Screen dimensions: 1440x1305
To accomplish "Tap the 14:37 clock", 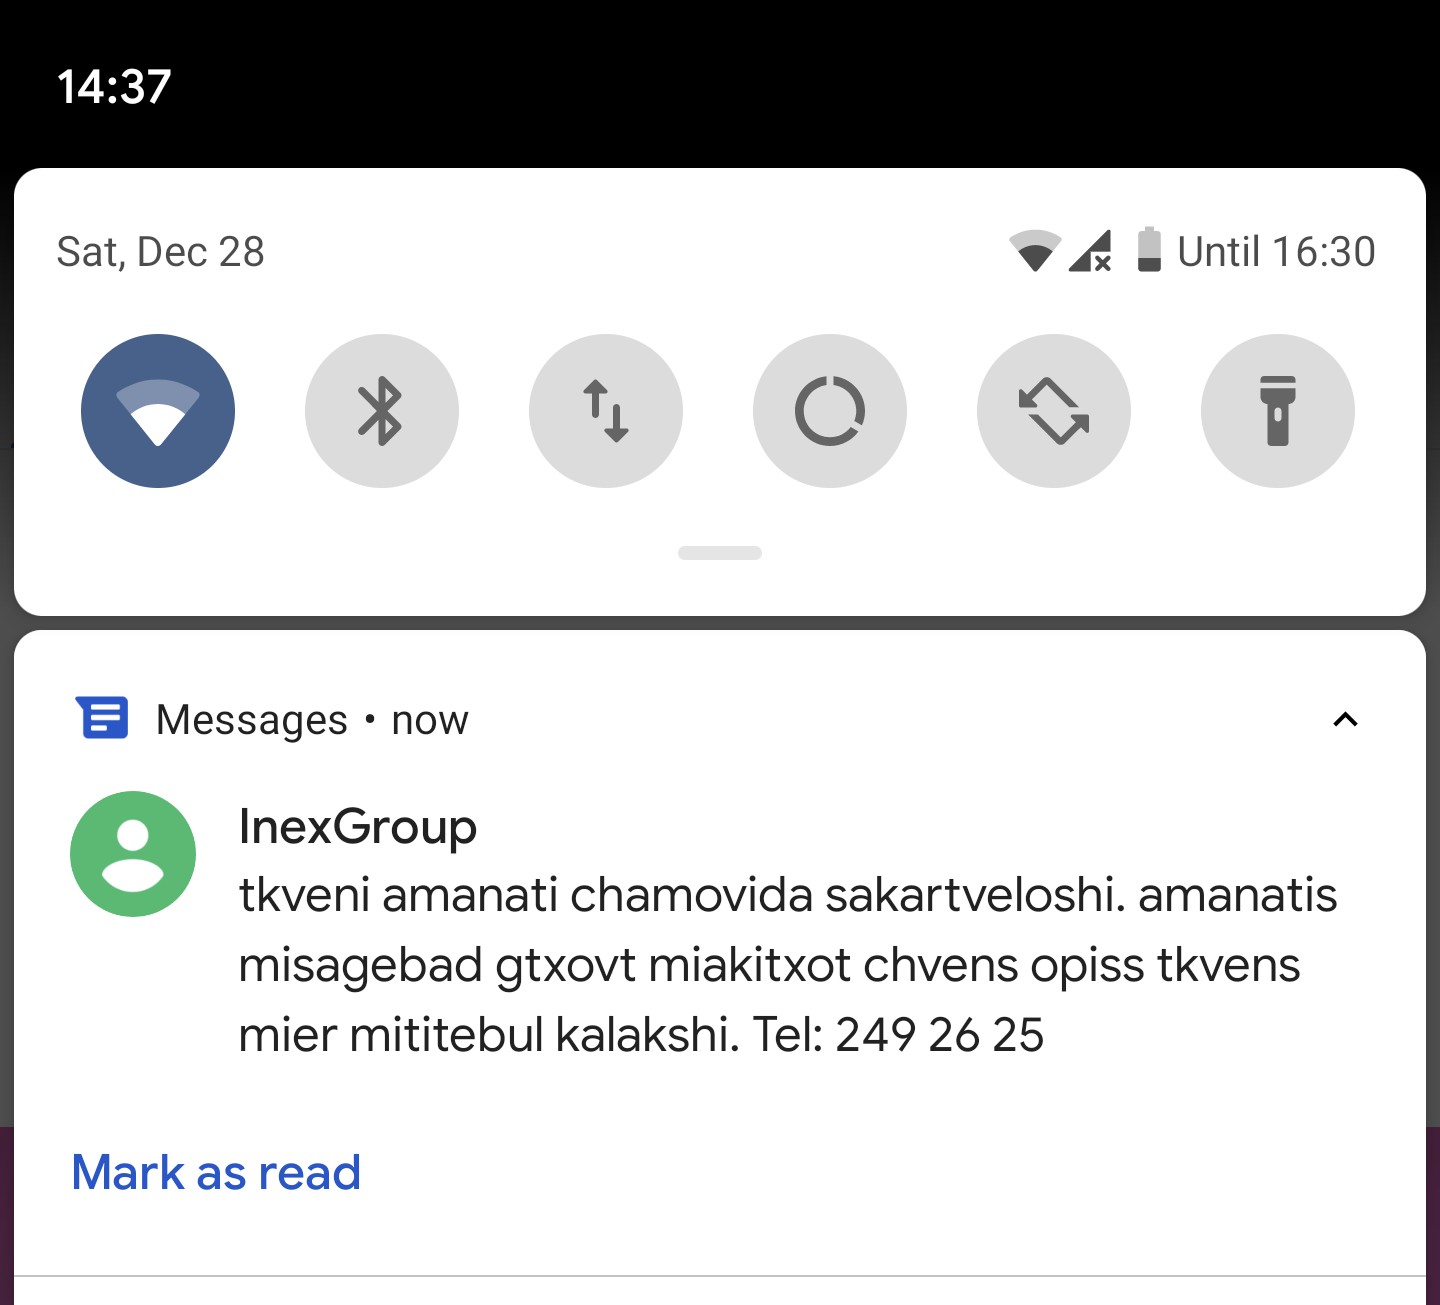I will pyautogui.click(x=114, y=87).
